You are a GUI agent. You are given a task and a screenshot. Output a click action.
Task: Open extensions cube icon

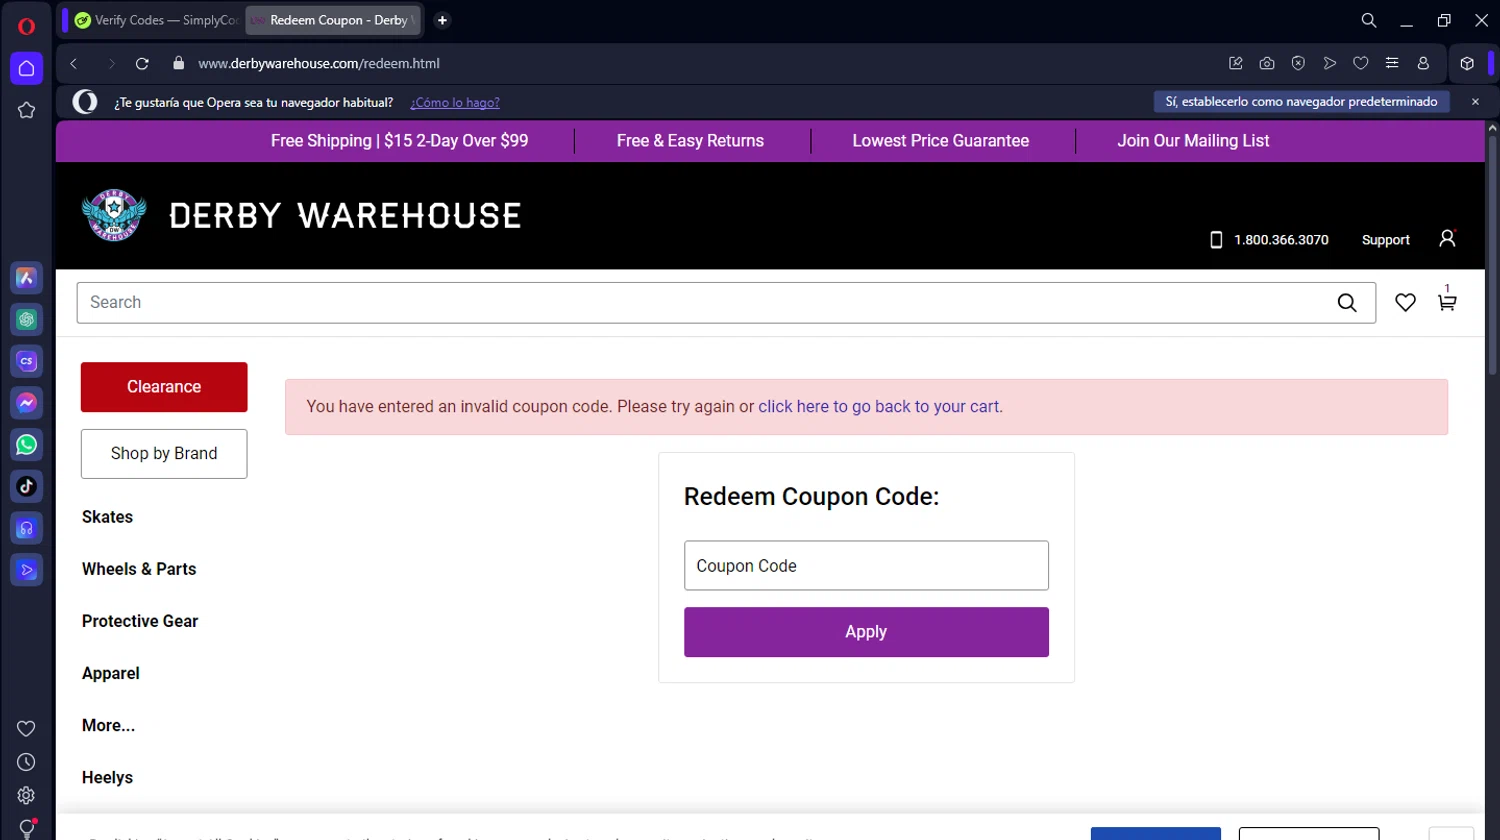click(x=1467, y=63)
